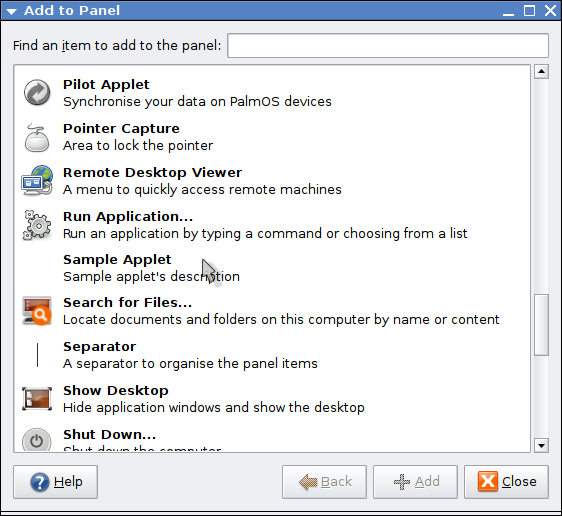This screenshot has width=562, height=516.
Task: Click the Back button
Action: tap(324, 482)
